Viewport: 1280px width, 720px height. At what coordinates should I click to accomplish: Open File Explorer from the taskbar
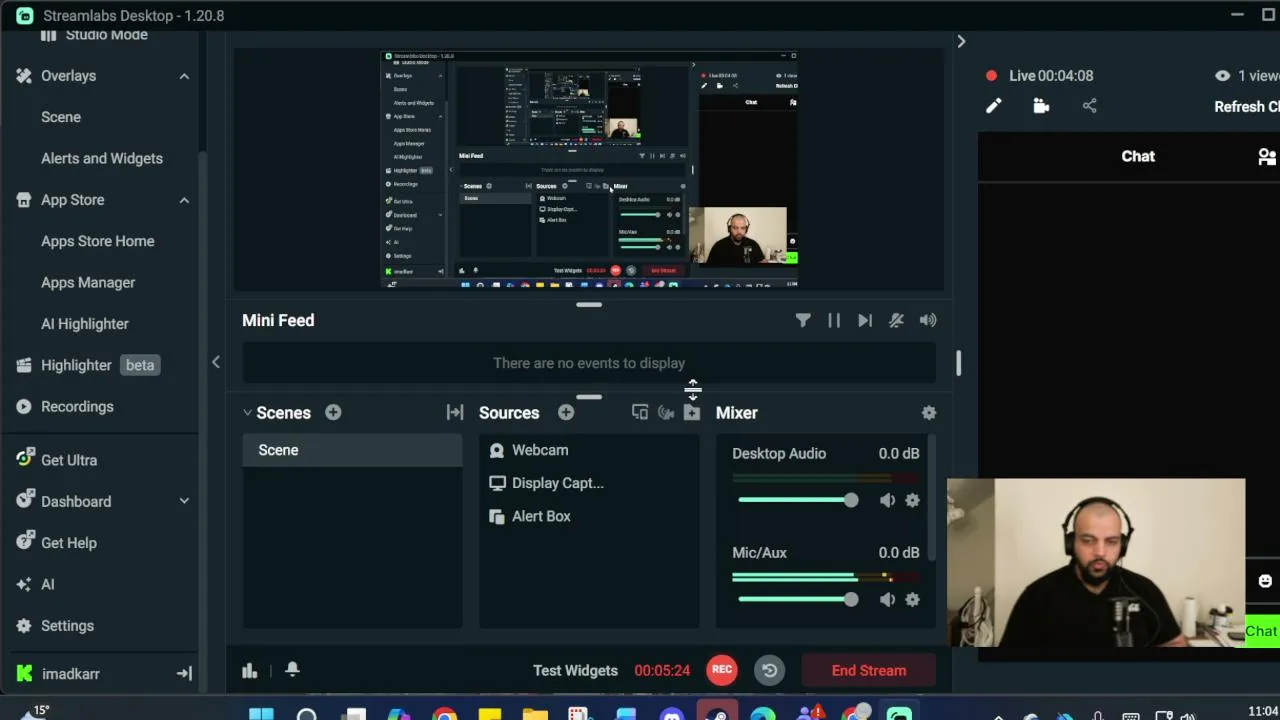[535, 714]
